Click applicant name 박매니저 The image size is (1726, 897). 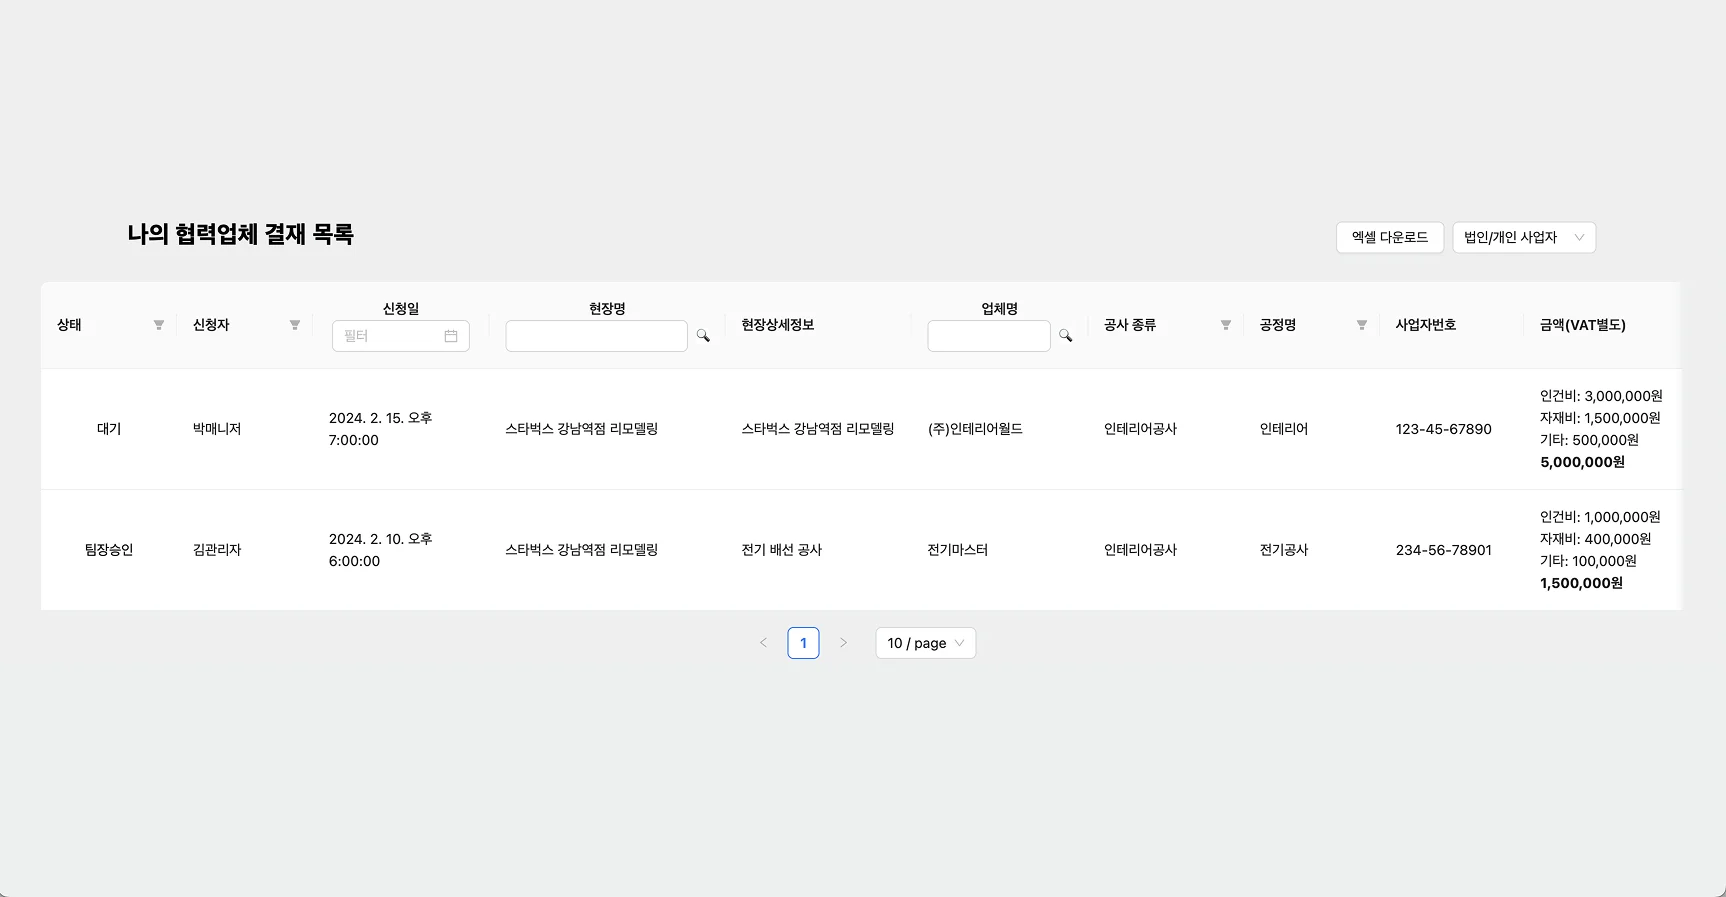(217, 429)
